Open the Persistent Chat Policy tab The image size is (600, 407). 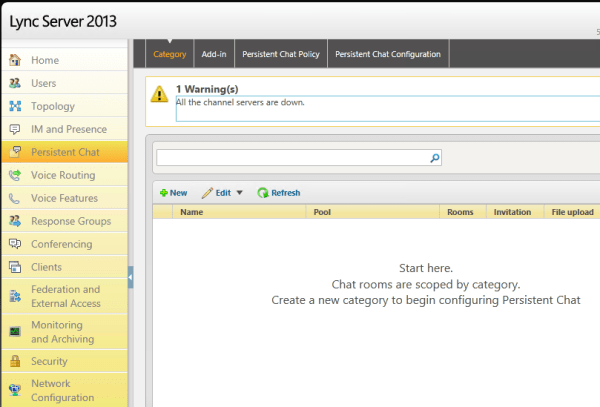[x=281, y=54]
